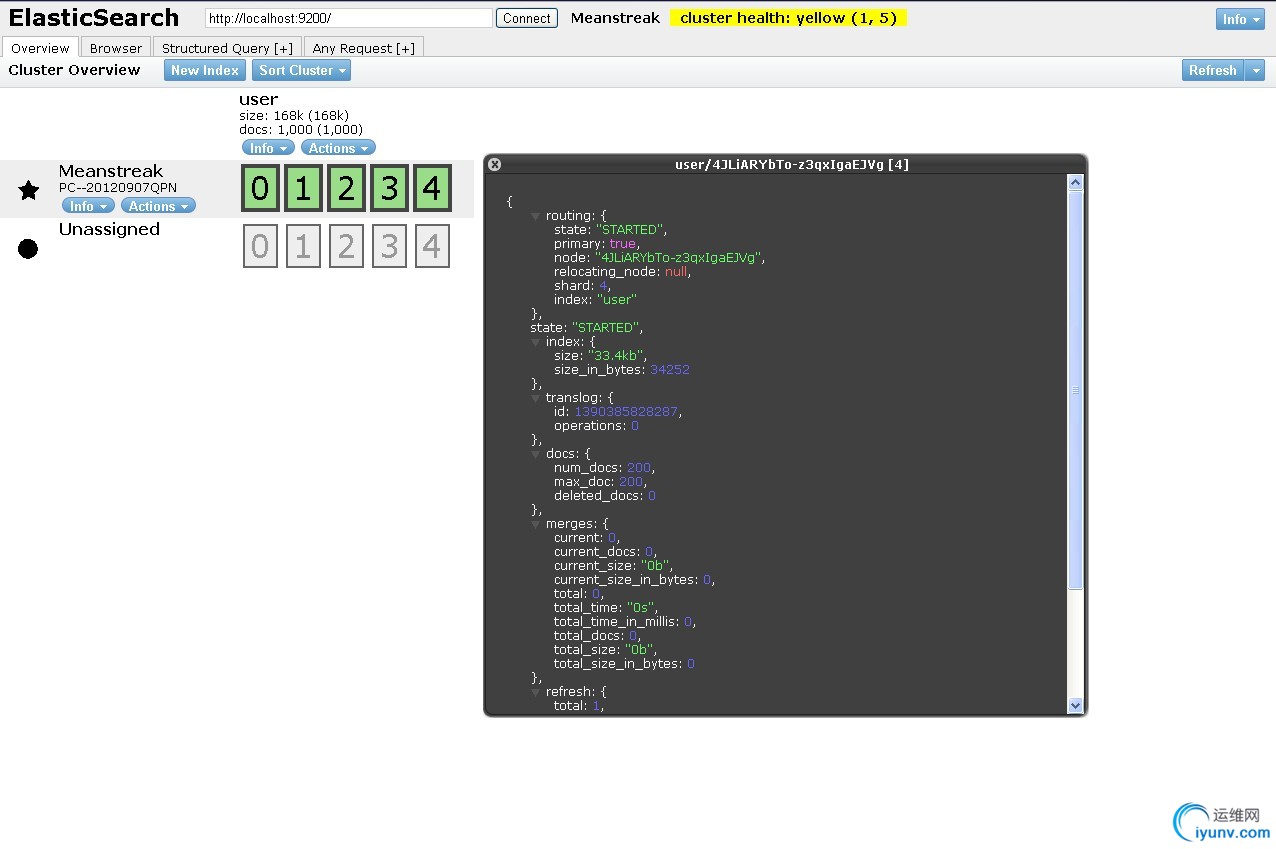This screenshot has width=1276, height=849.
Task: Click the Unassigned row label
Action: coord(109,230)
